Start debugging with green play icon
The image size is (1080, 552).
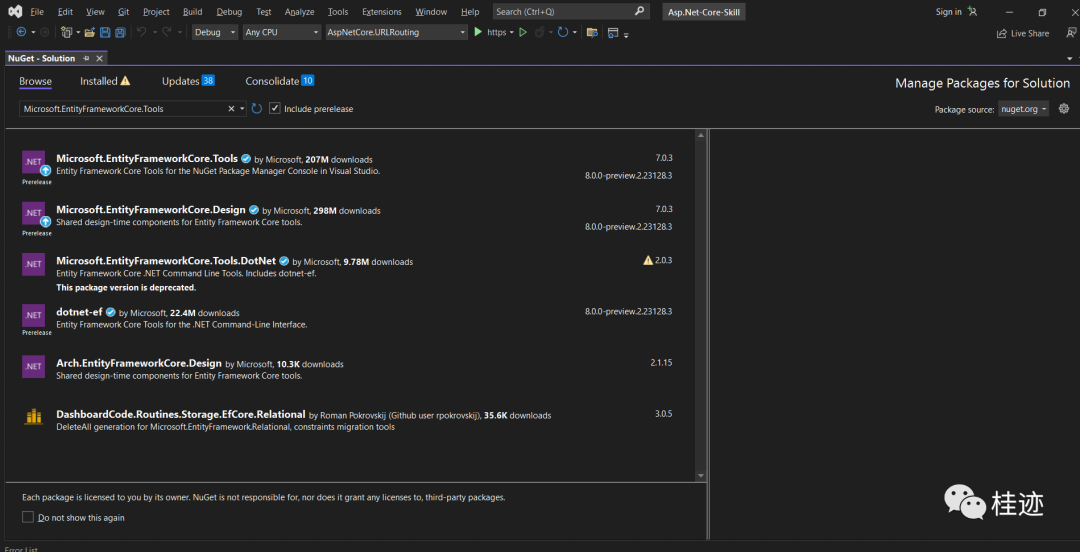[x=479, y=32]
